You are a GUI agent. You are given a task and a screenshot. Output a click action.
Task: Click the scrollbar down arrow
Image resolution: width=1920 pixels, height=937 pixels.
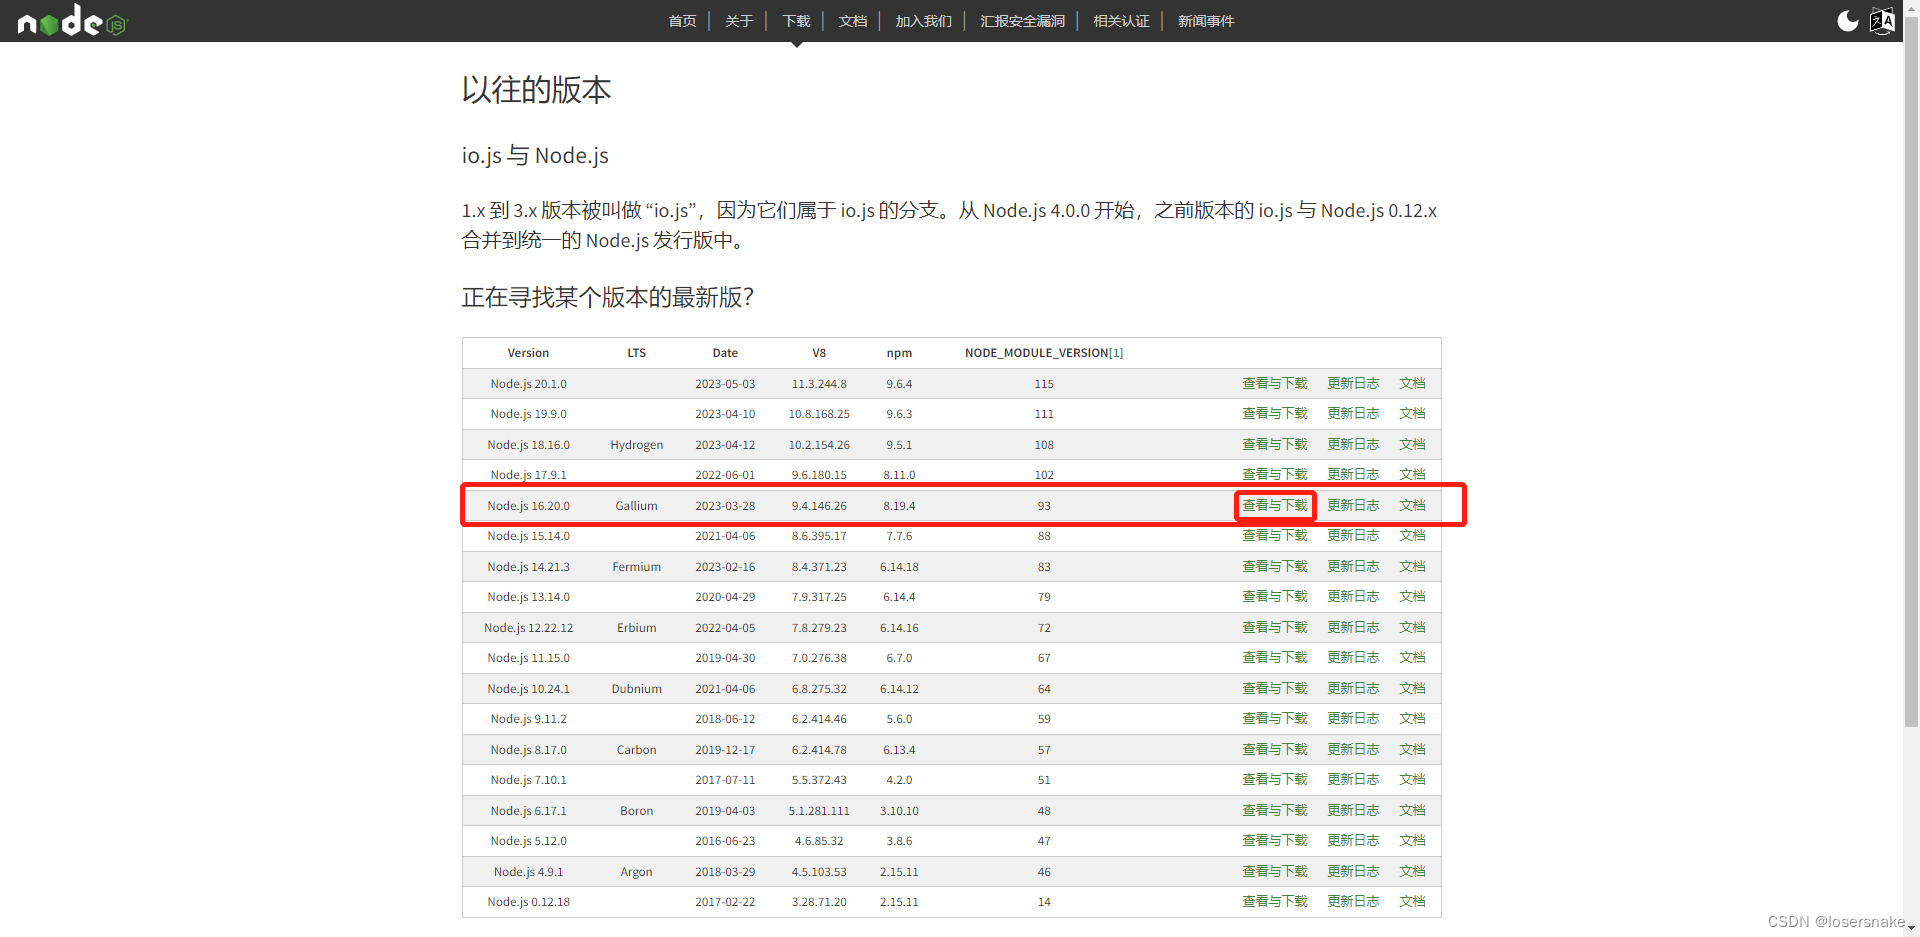point(1911,929)
